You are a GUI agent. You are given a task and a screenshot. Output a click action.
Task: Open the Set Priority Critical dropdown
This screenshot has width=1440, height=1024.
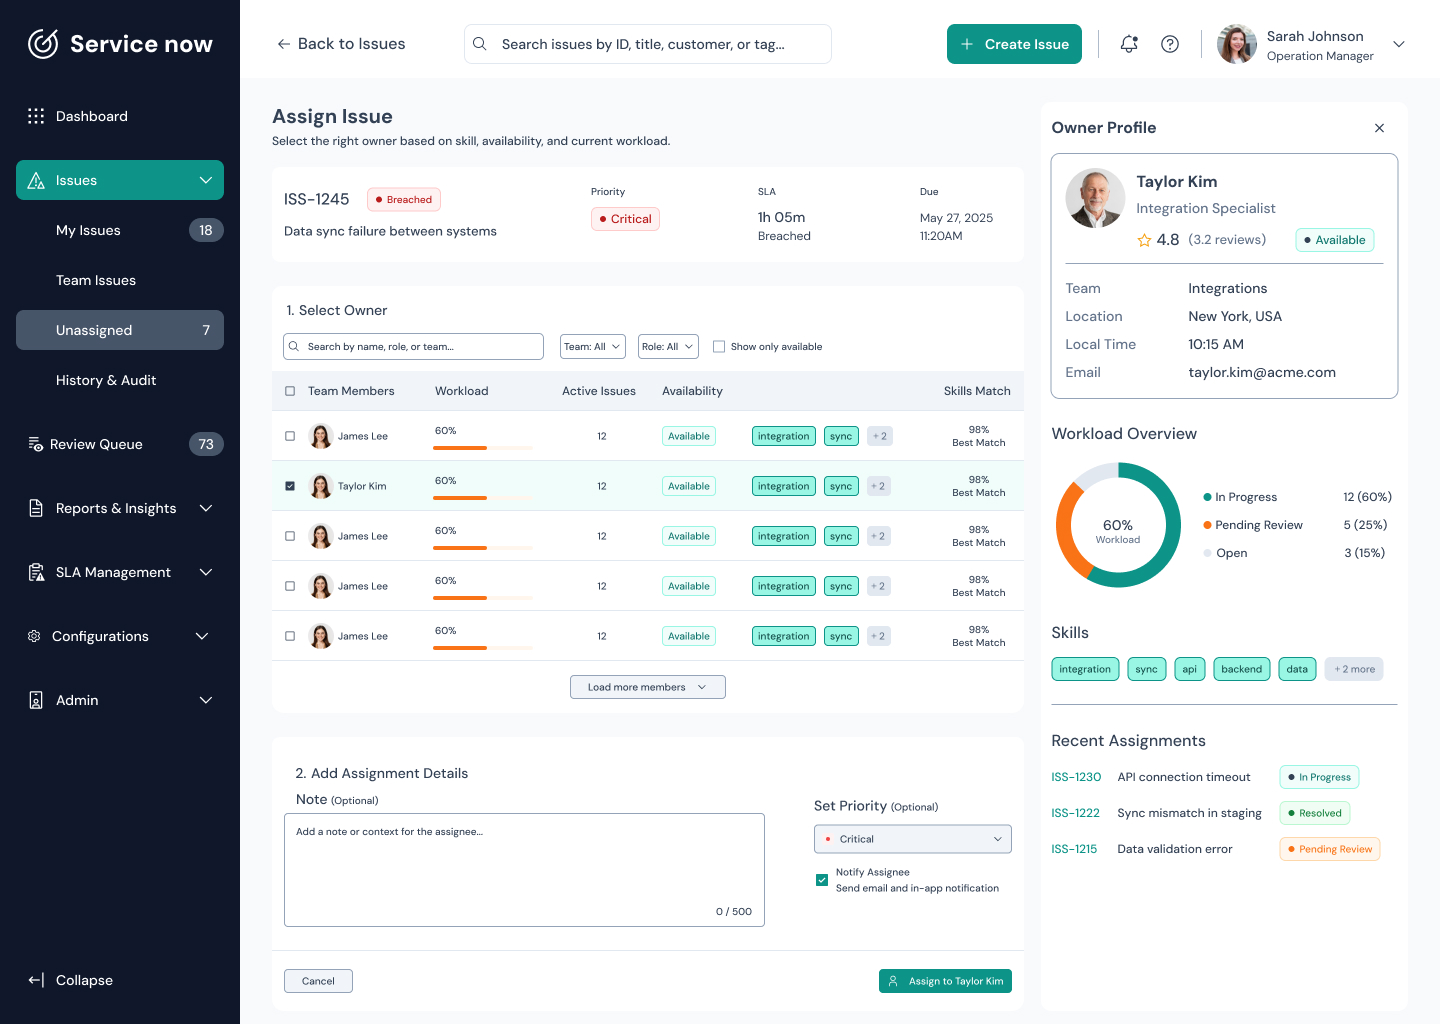tap(913, 839)
